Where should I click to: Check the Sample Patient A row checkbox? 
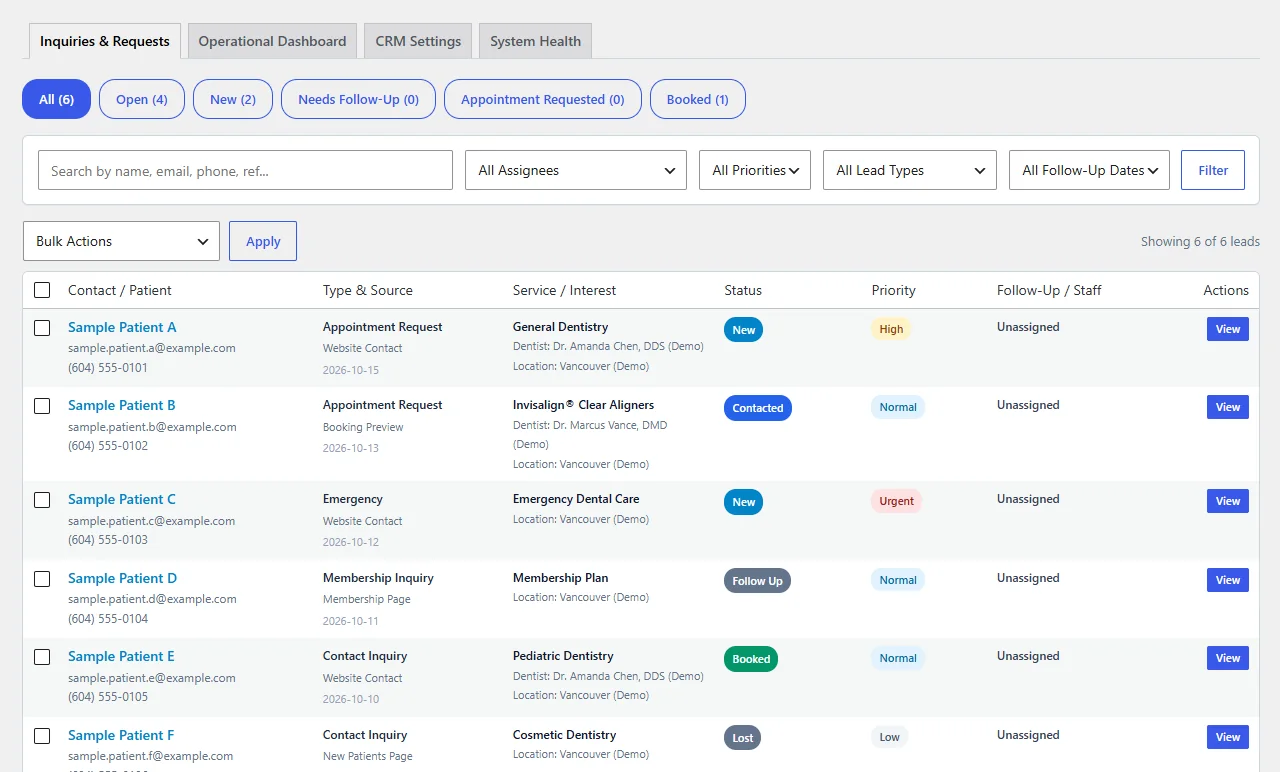(42, 328)
